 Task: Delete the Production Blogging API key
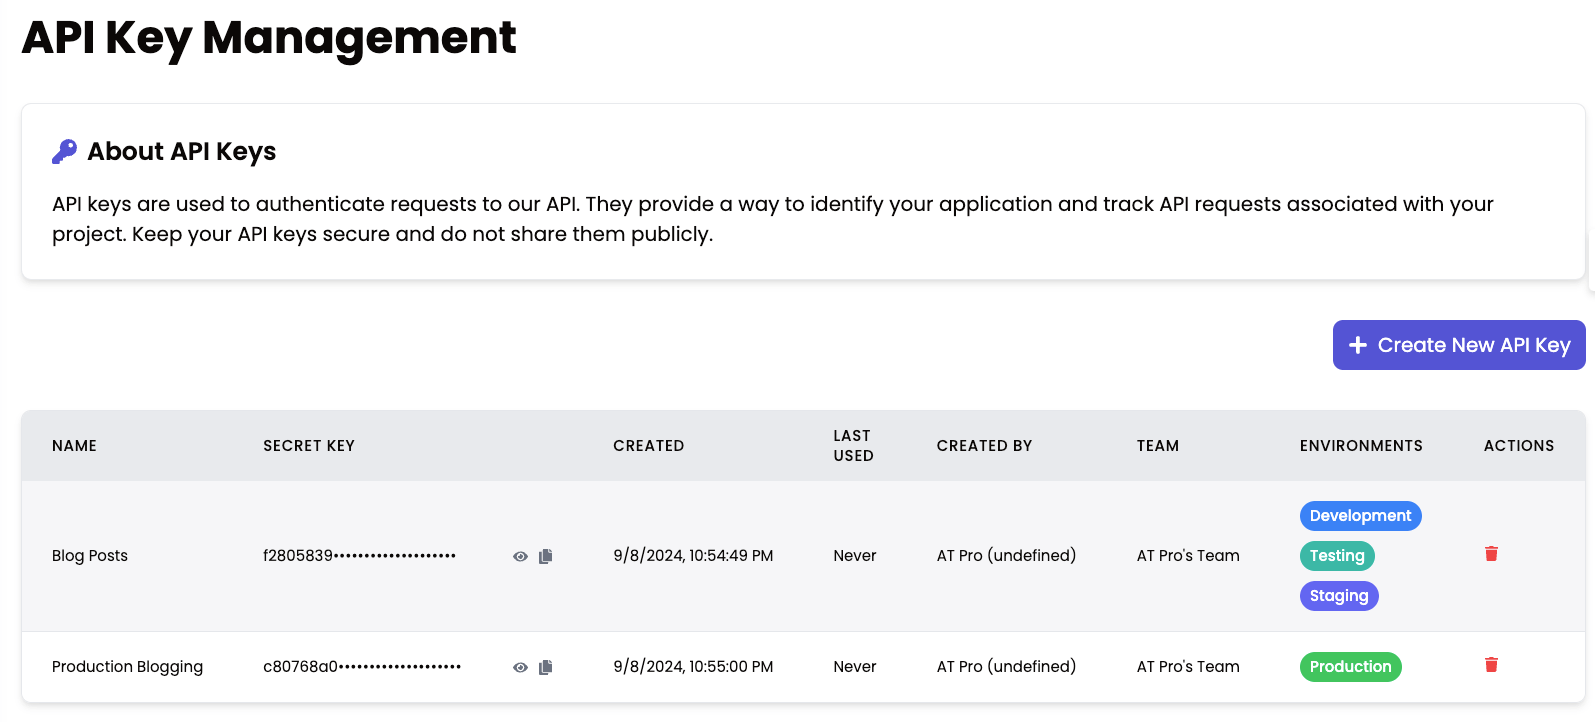[x=1491, y=664]
